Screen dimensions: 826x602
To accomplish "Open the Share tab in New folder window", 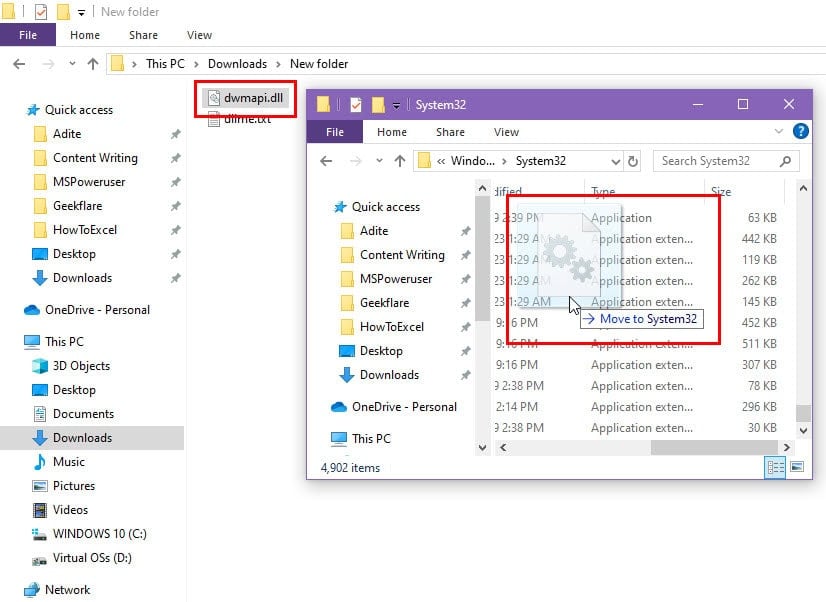I will 143,35.
